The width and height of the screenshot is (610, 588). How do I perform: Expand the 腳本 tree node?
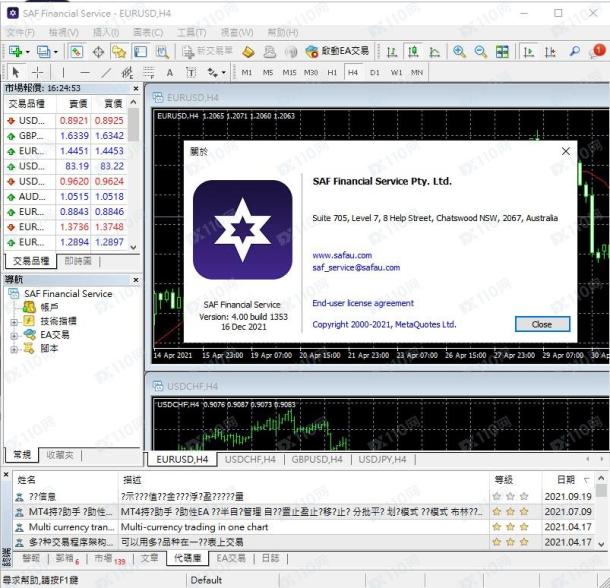point(14,349)
